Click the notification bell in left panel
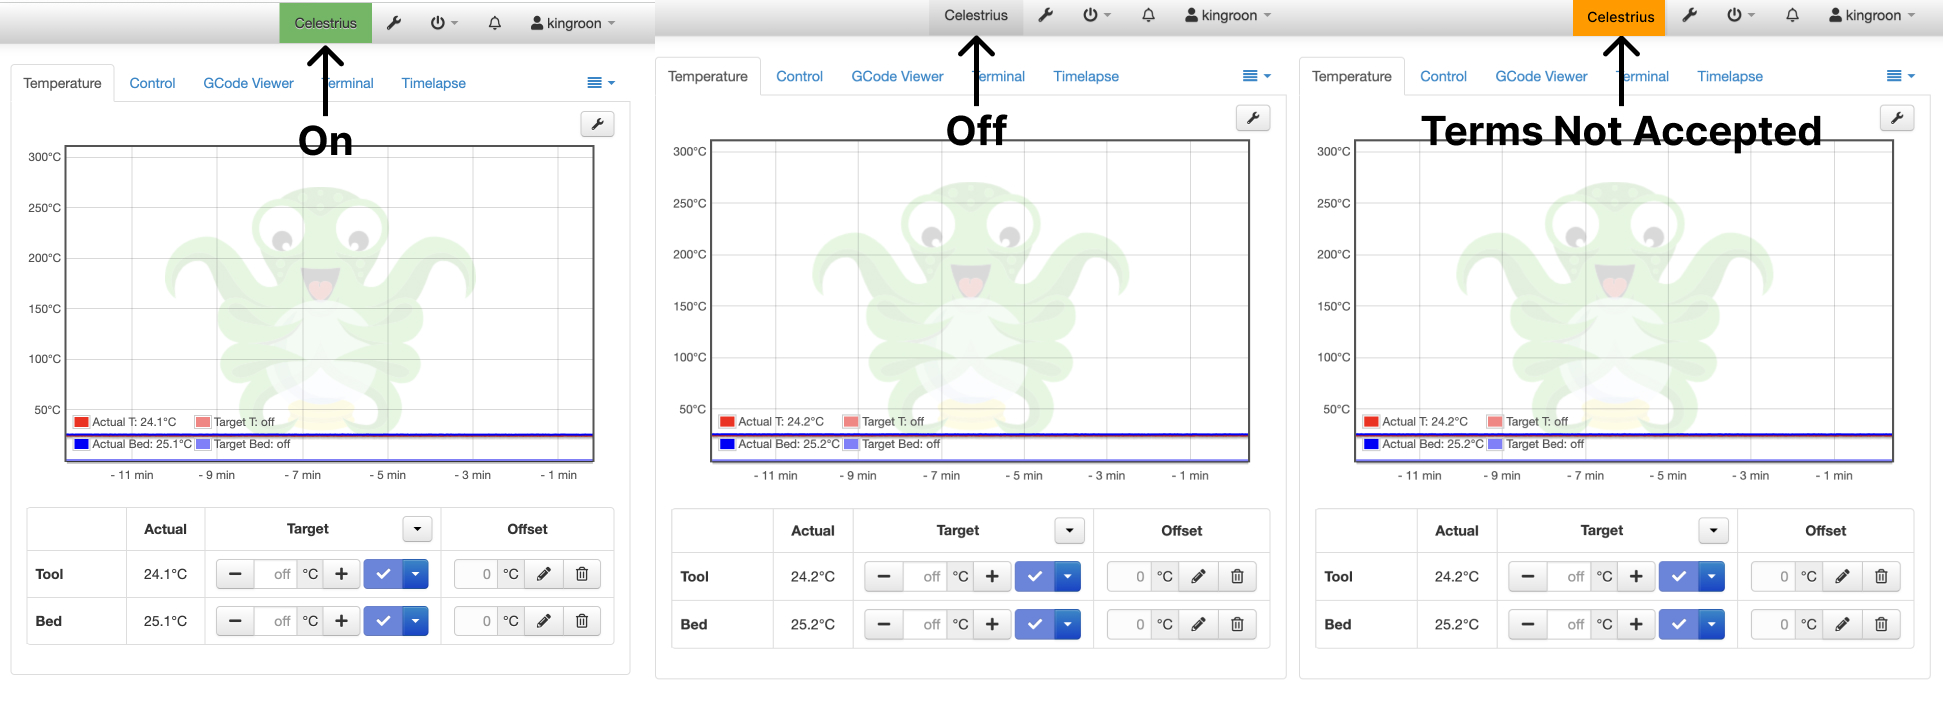Viewport: 1943px width, 703px height. [495, 23]
